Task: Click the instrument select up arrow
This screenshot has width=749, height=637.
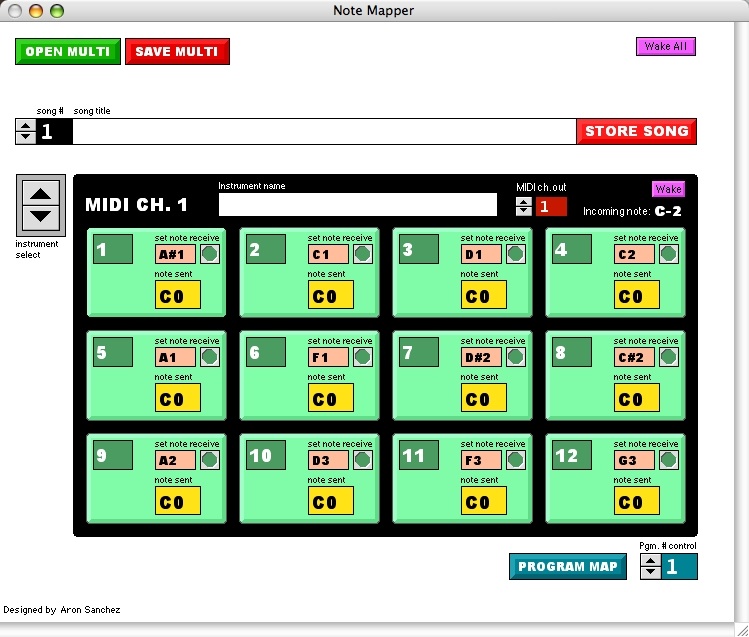Action: (41, 194)
